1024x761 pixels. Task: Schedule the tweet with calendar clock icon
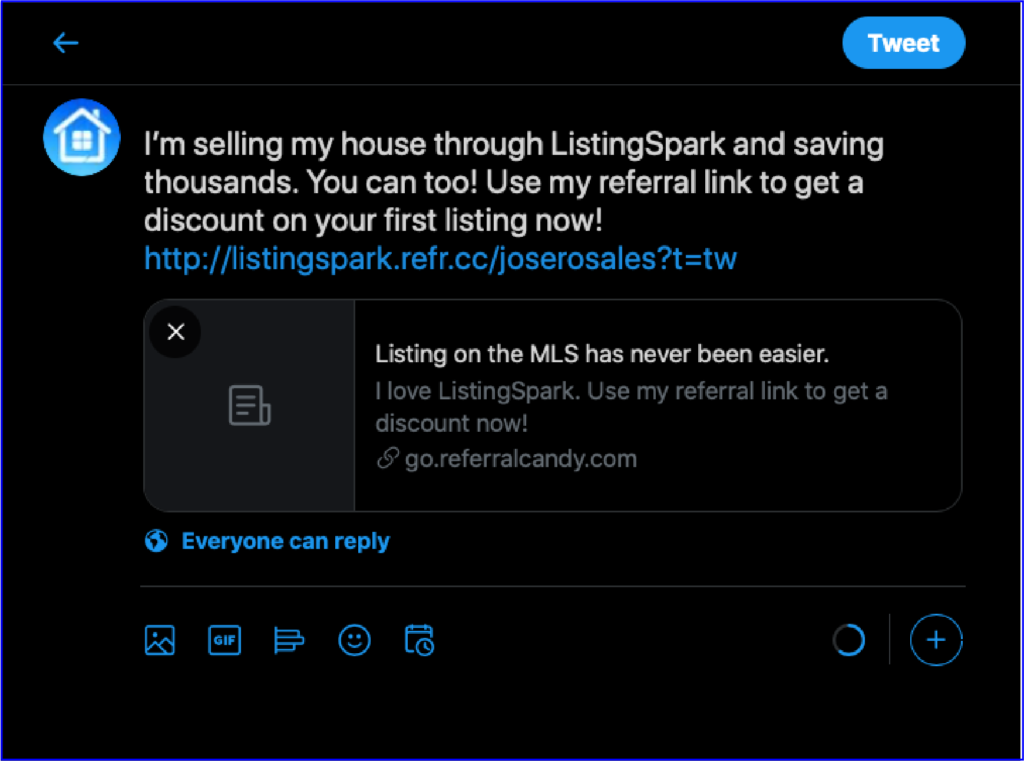pyautogui.click(x=419, y=640)
